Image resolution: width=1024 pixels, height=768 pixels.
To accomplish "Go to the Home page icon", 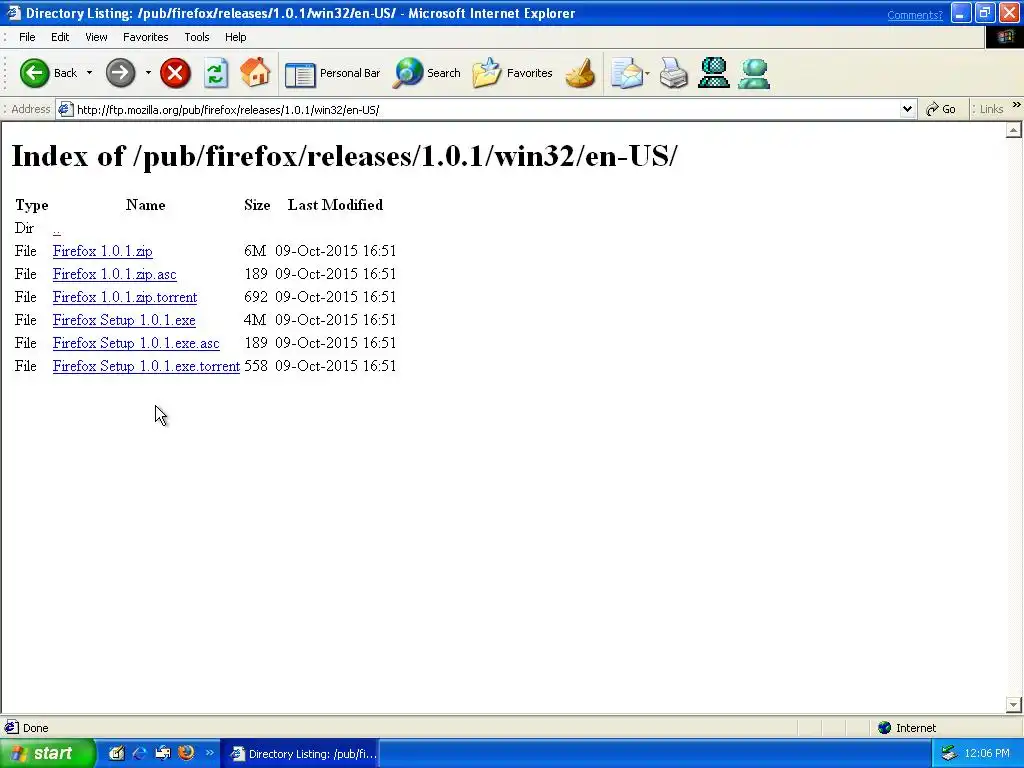I will pos(255,72).
